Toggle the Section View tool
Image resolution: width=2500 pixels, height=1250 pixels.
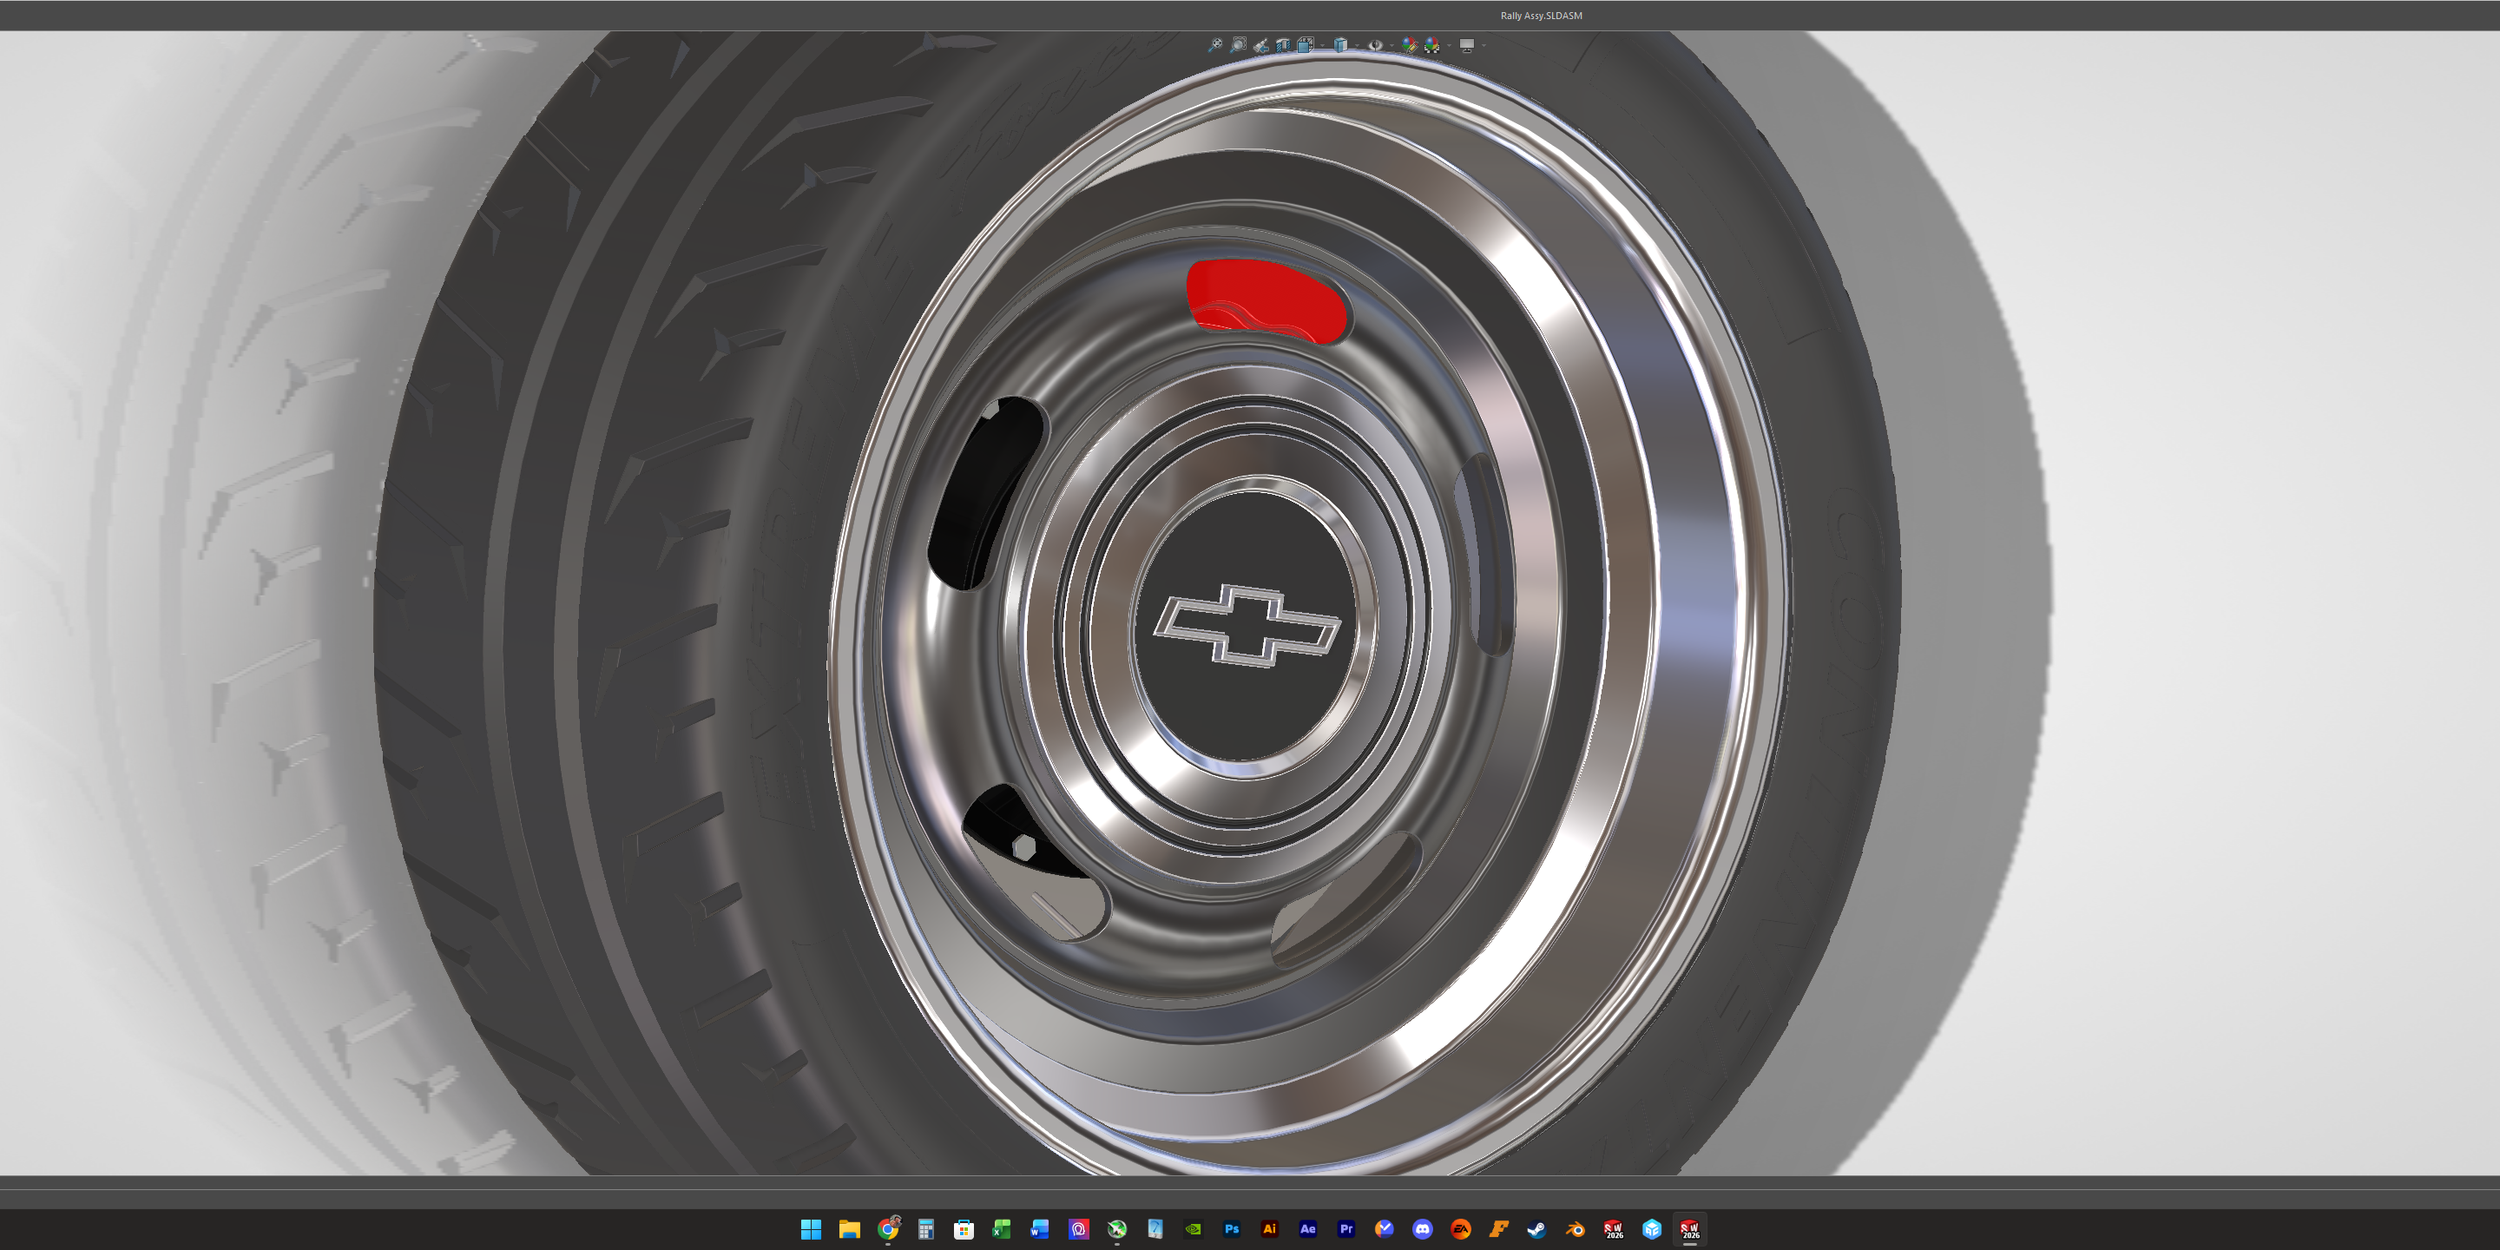(x=1283, y=45)
